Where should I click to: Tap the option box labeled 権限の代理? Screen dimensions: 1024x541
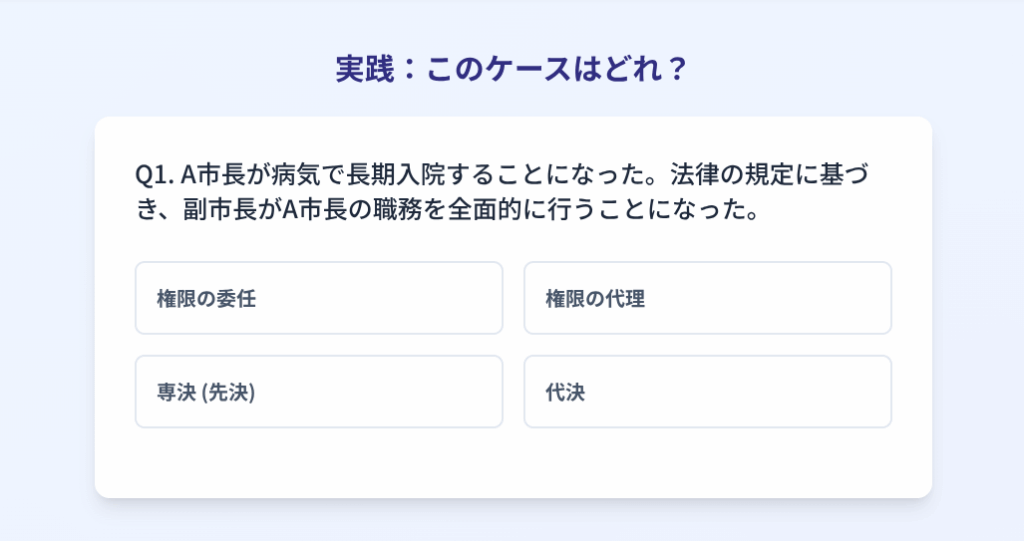[707, 298]
